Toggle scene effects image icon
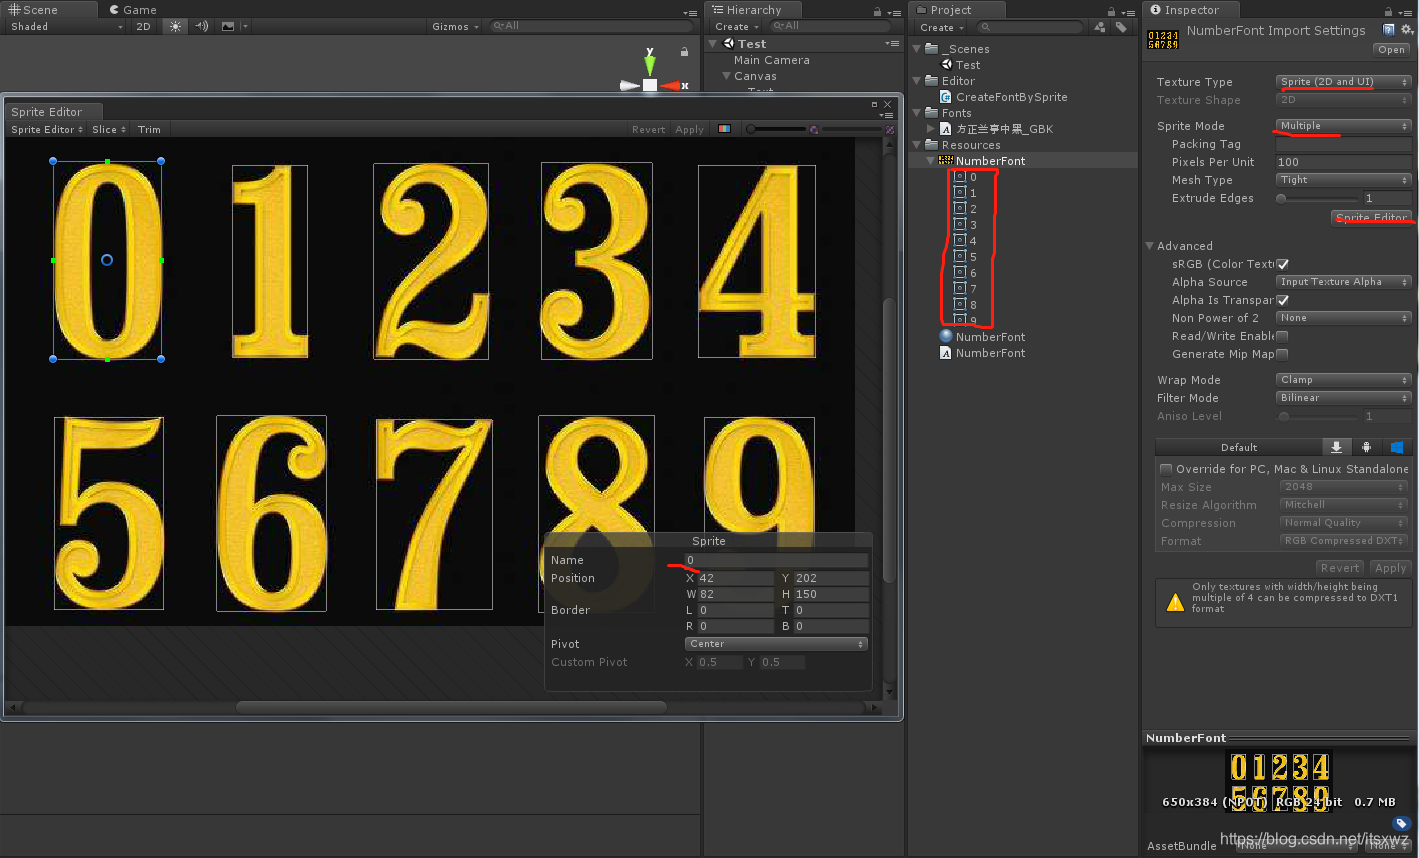 [x=228, y=27]
